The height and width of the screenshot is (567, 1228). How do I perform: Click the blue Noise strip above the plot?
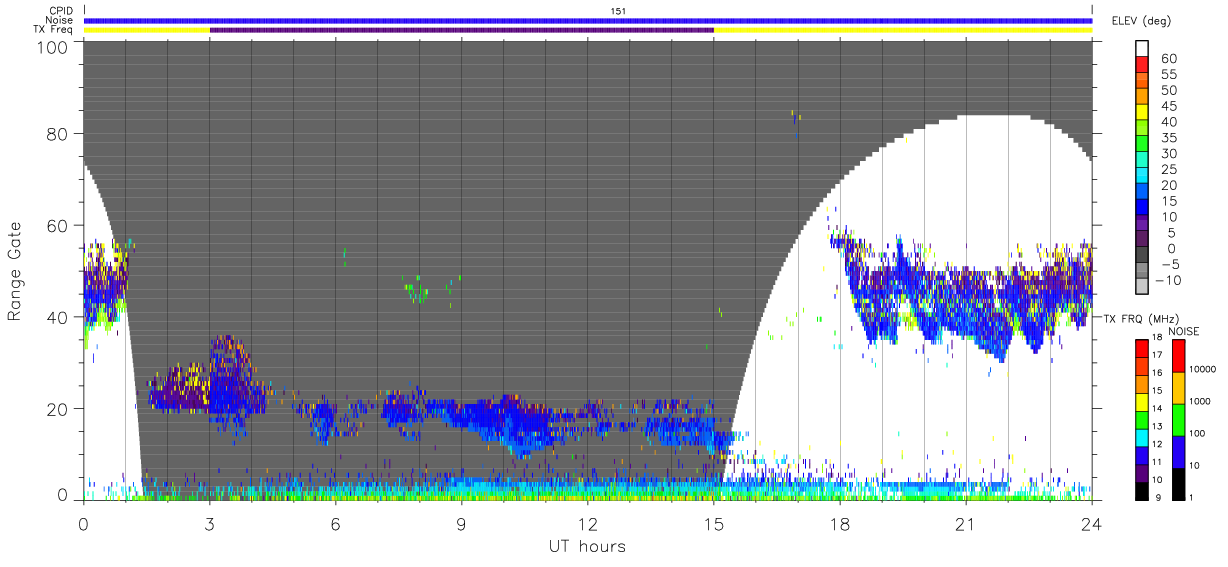coord(588,20)
